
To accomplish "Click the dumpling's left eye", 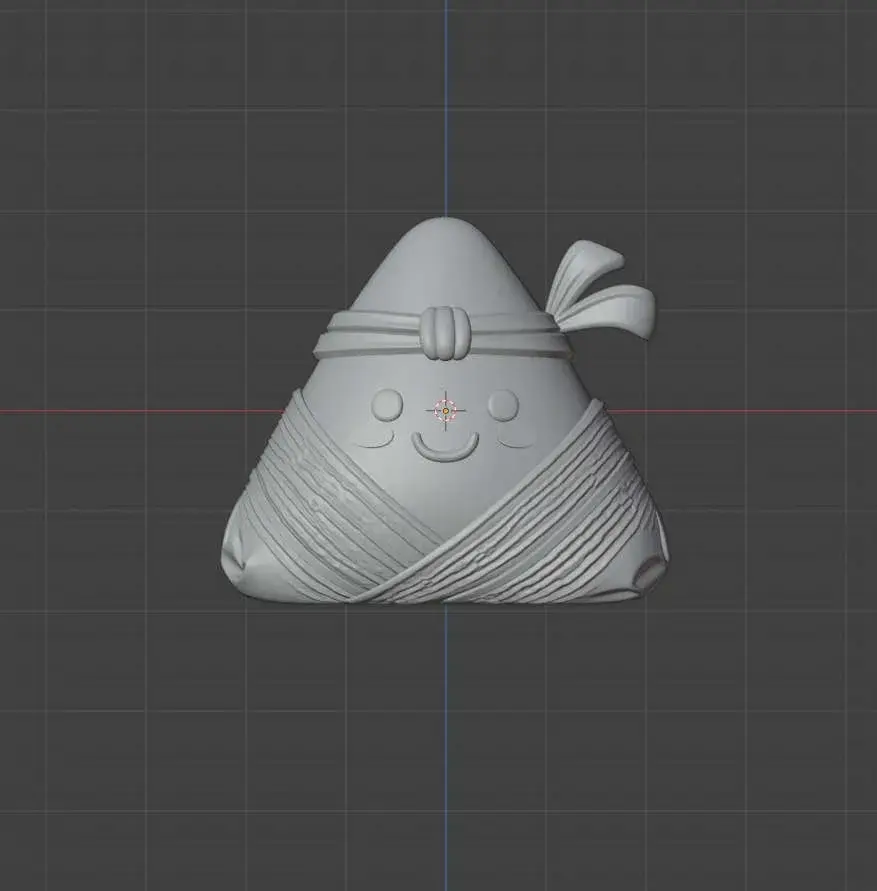I will pyautogui.click(x=388, y=403).
